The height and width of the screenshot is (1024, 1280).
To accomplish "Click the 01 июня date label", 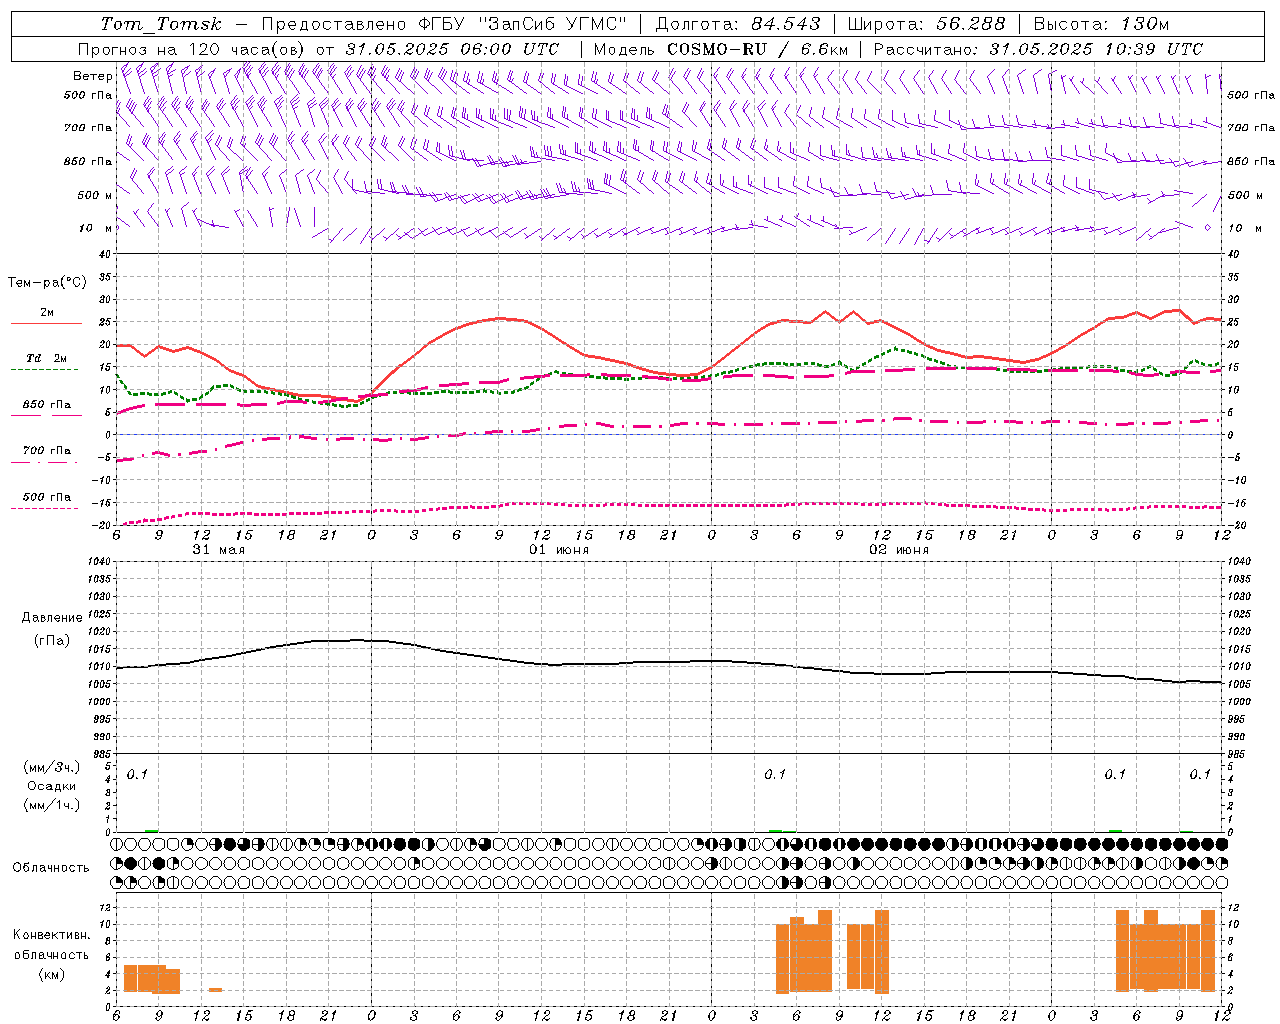I will pyautogui.click(x=559, y=550).
